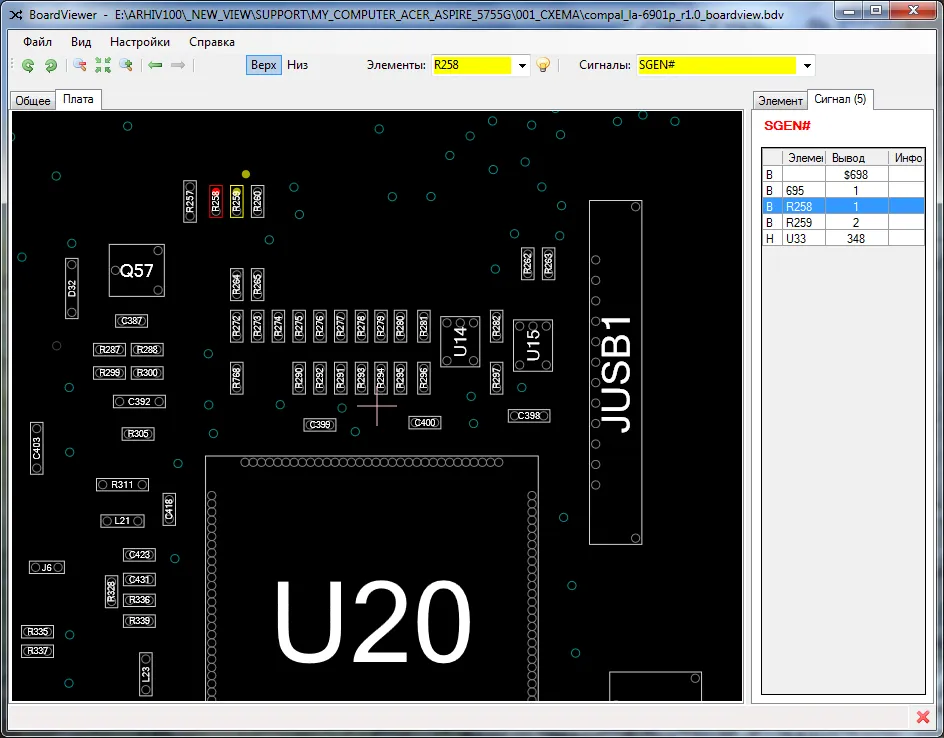The height and width of the screenshot is (738, 944).
Task: Click chip U14 on the board
Action: coord(460,341)
